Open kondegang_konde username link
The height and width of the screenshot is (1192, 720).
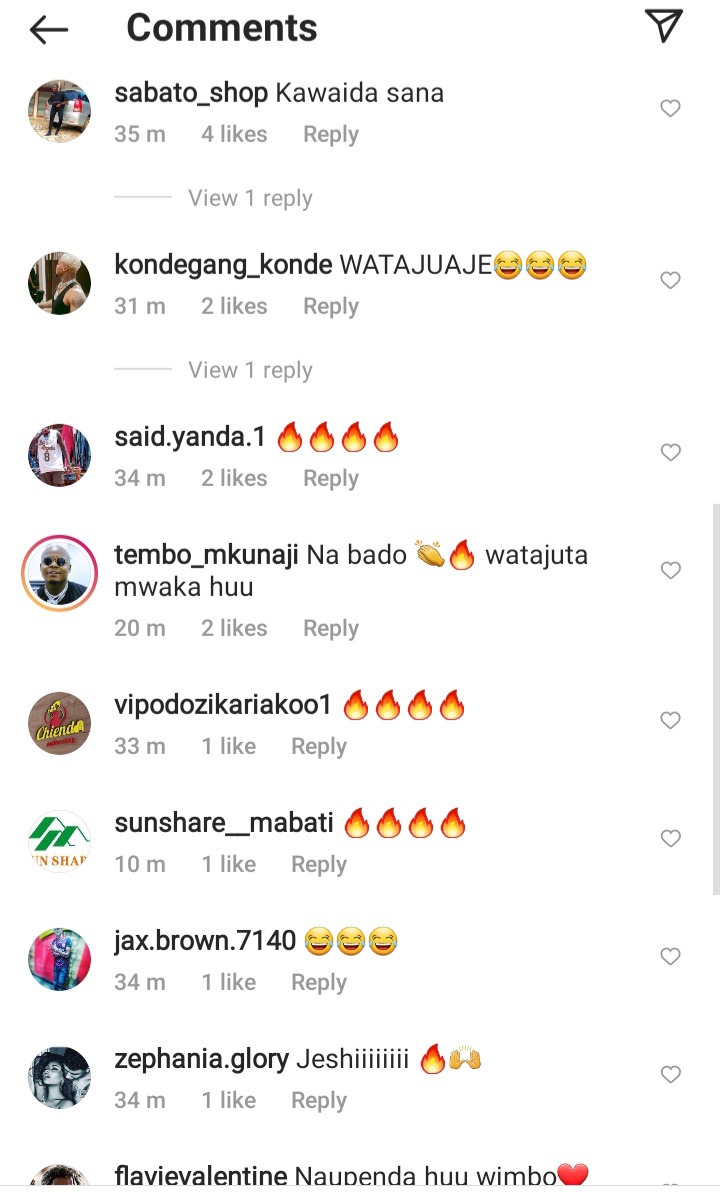223,265
